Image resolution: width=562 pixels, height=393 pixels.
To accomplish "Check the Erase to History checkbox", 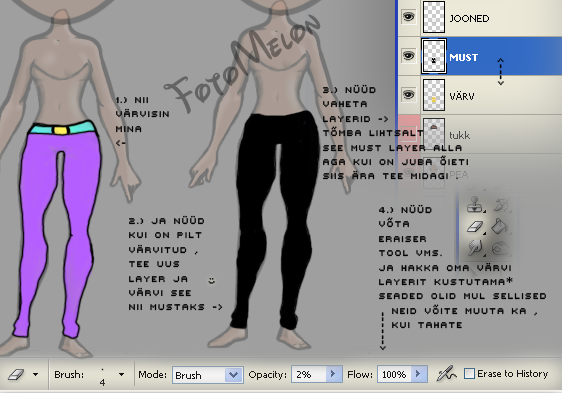I will pos(469,374).
